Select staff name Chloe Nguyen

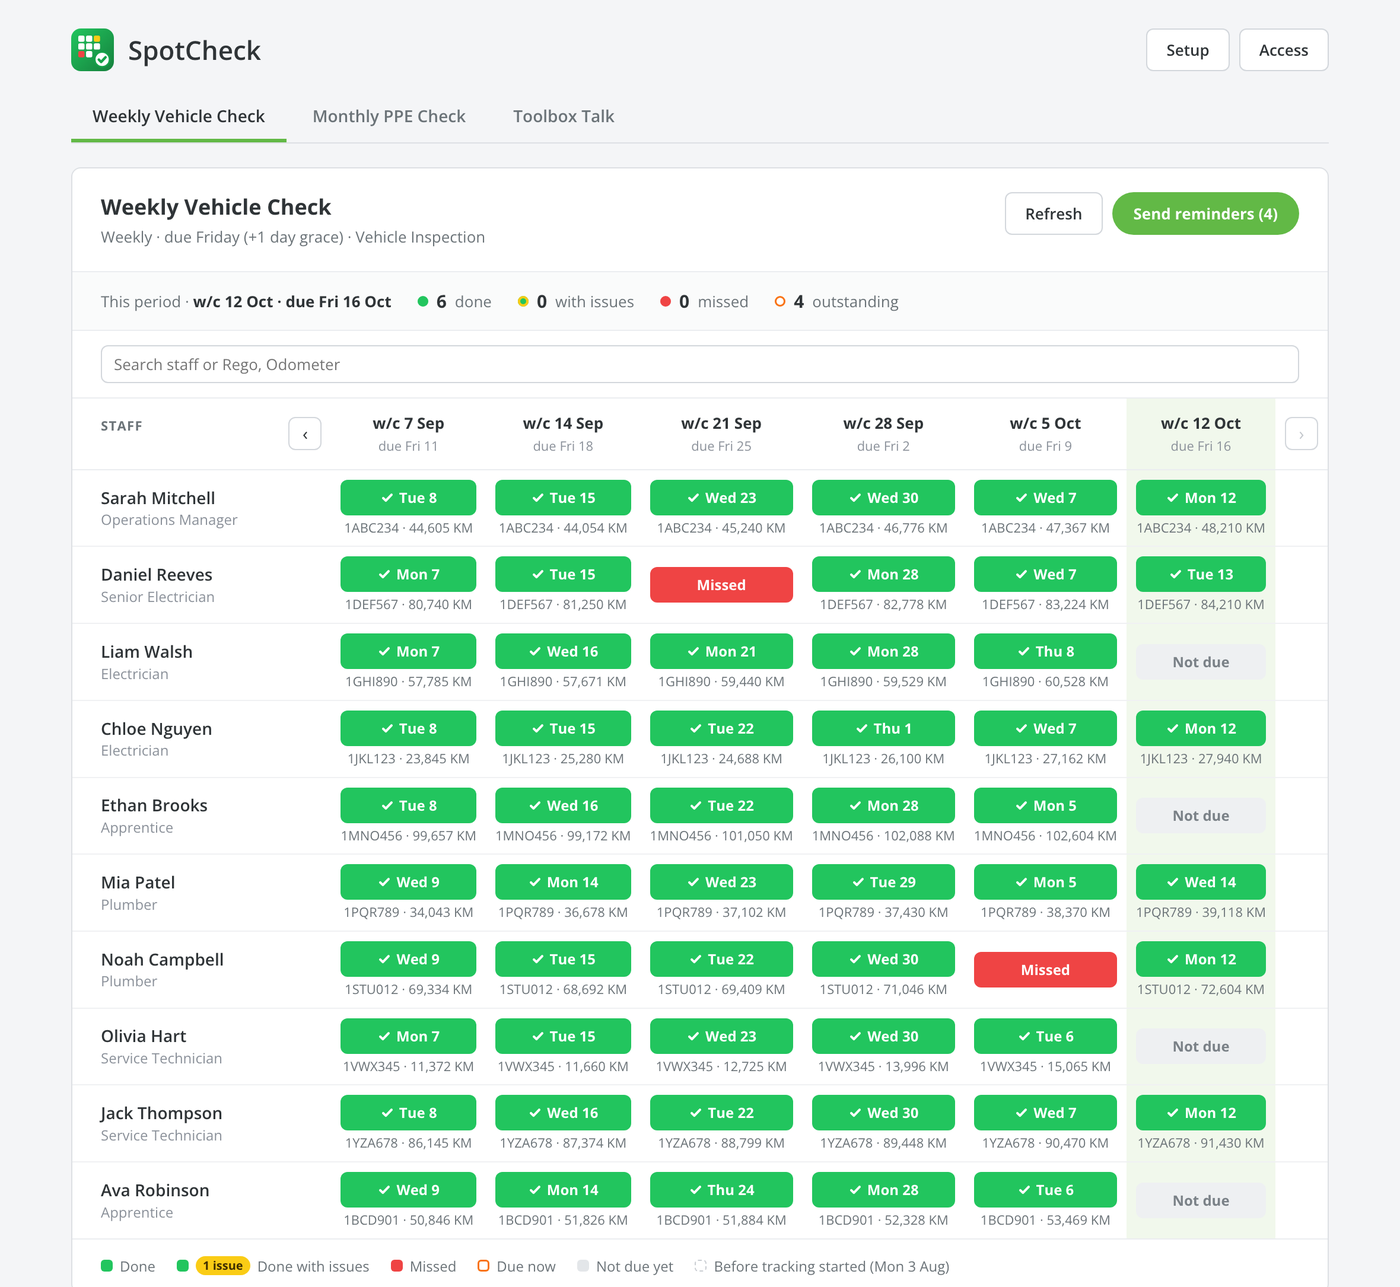(x=156, y=729)
